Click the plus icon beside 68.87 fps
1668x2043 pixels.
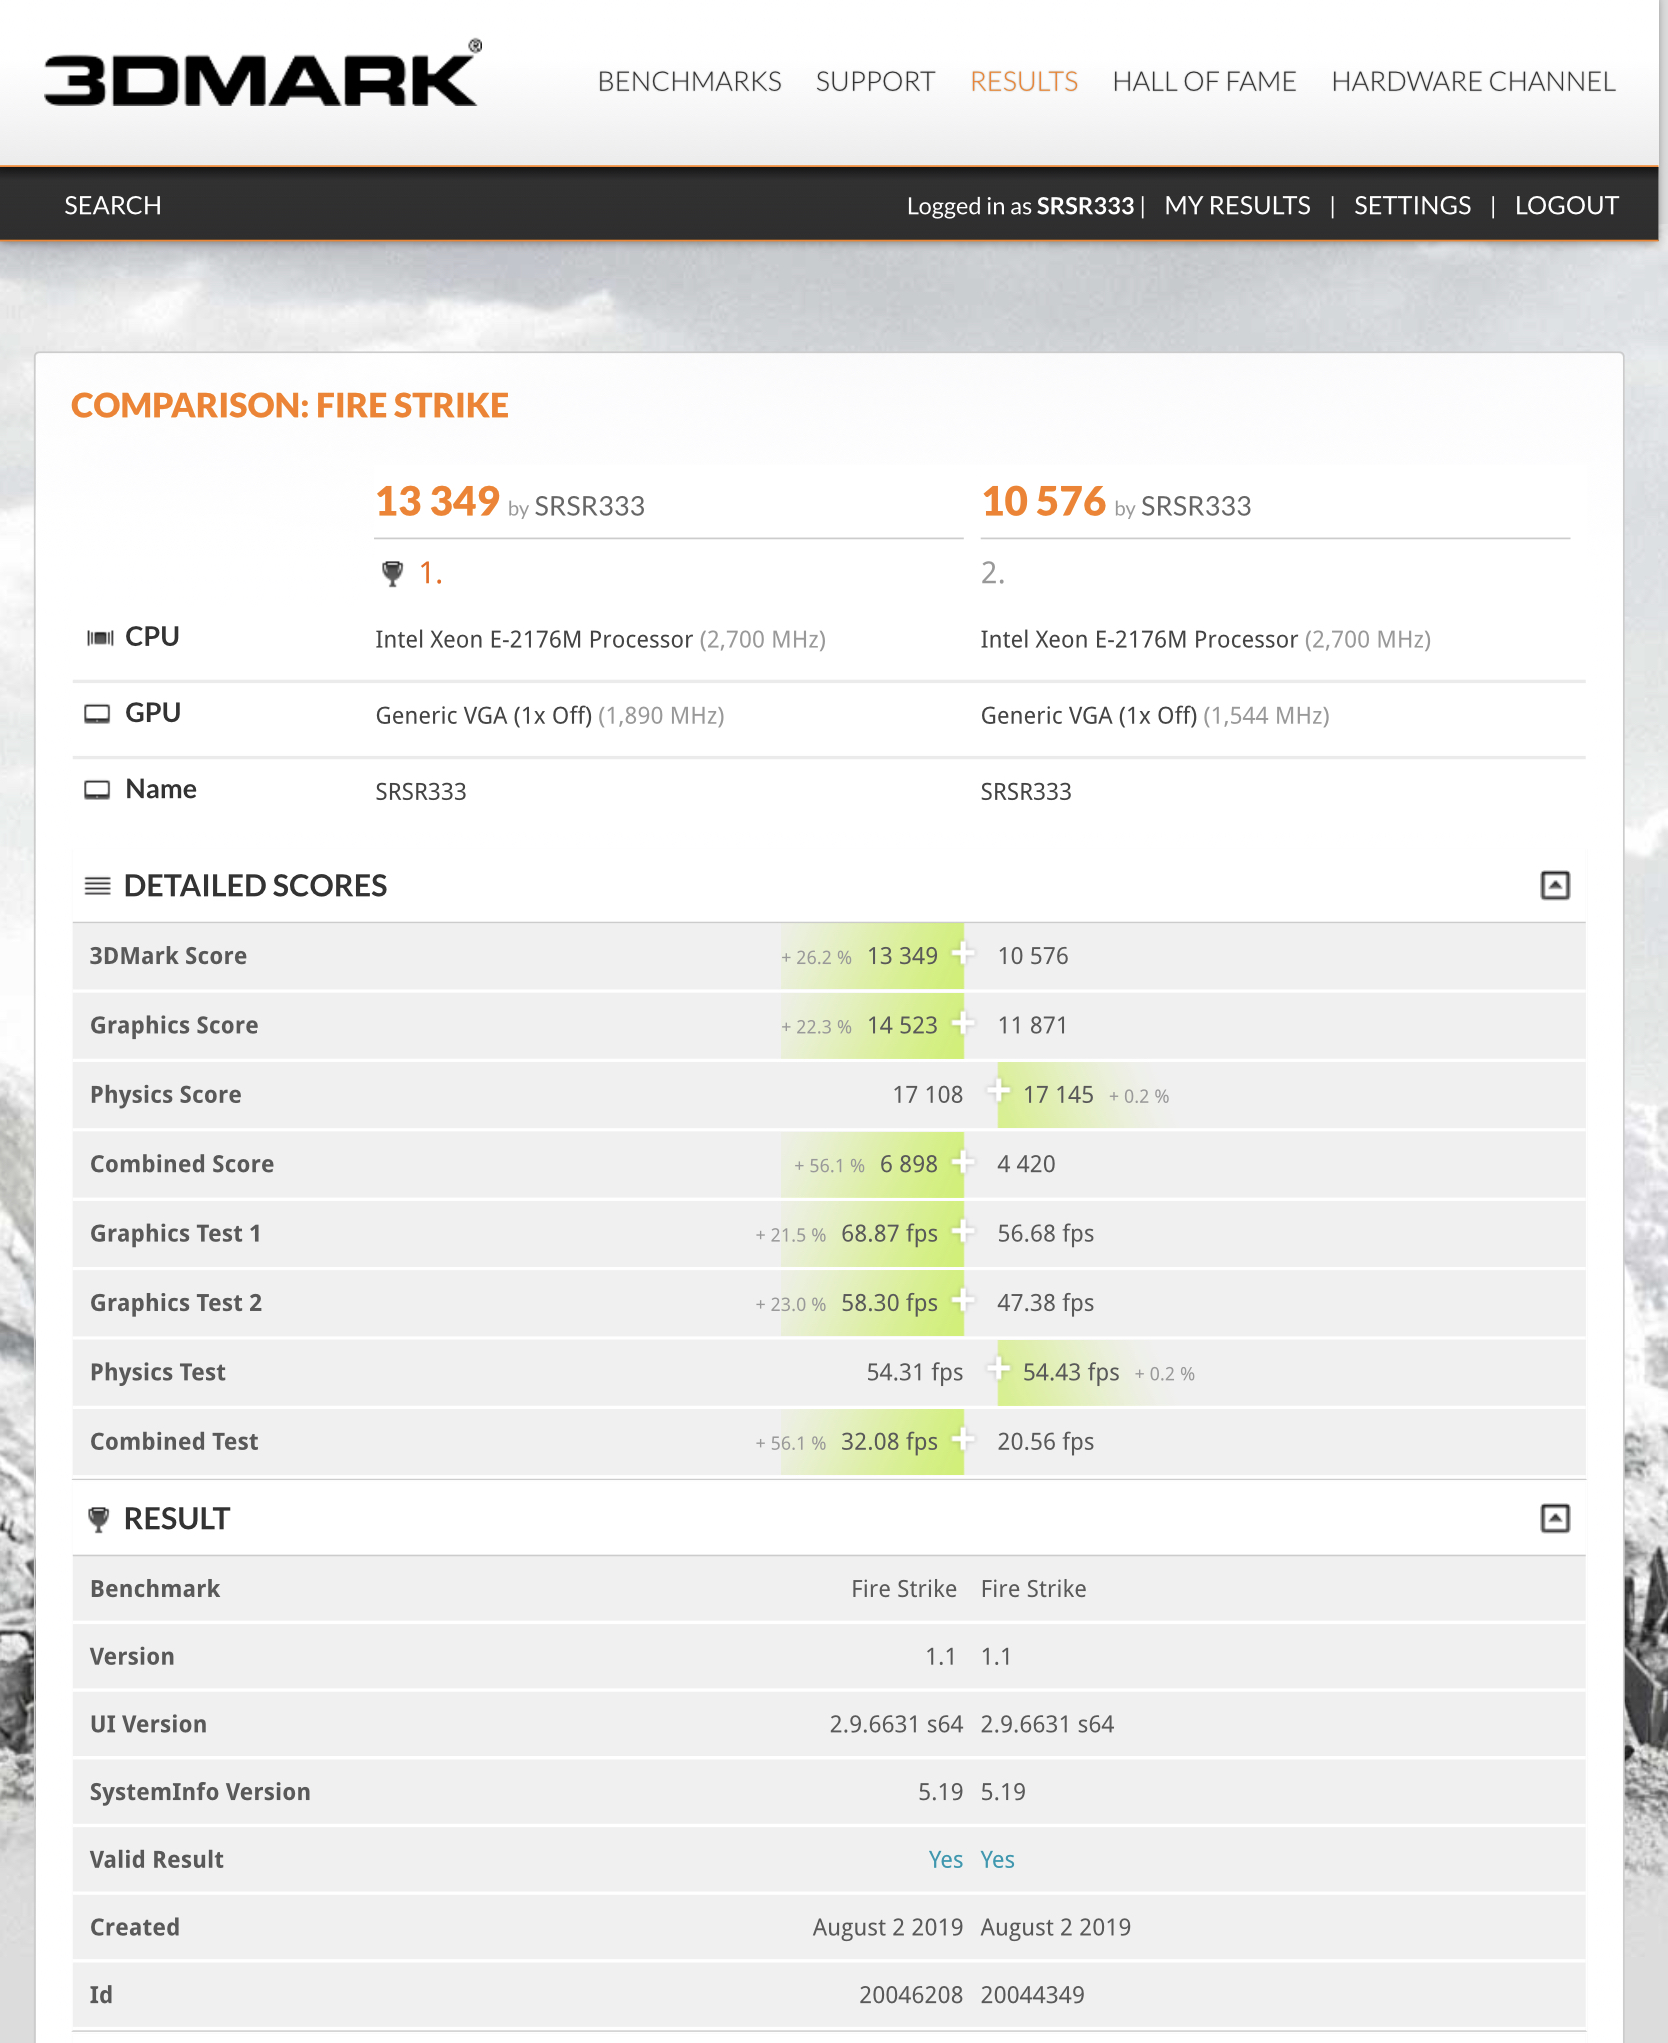[x=963, y=1231]
